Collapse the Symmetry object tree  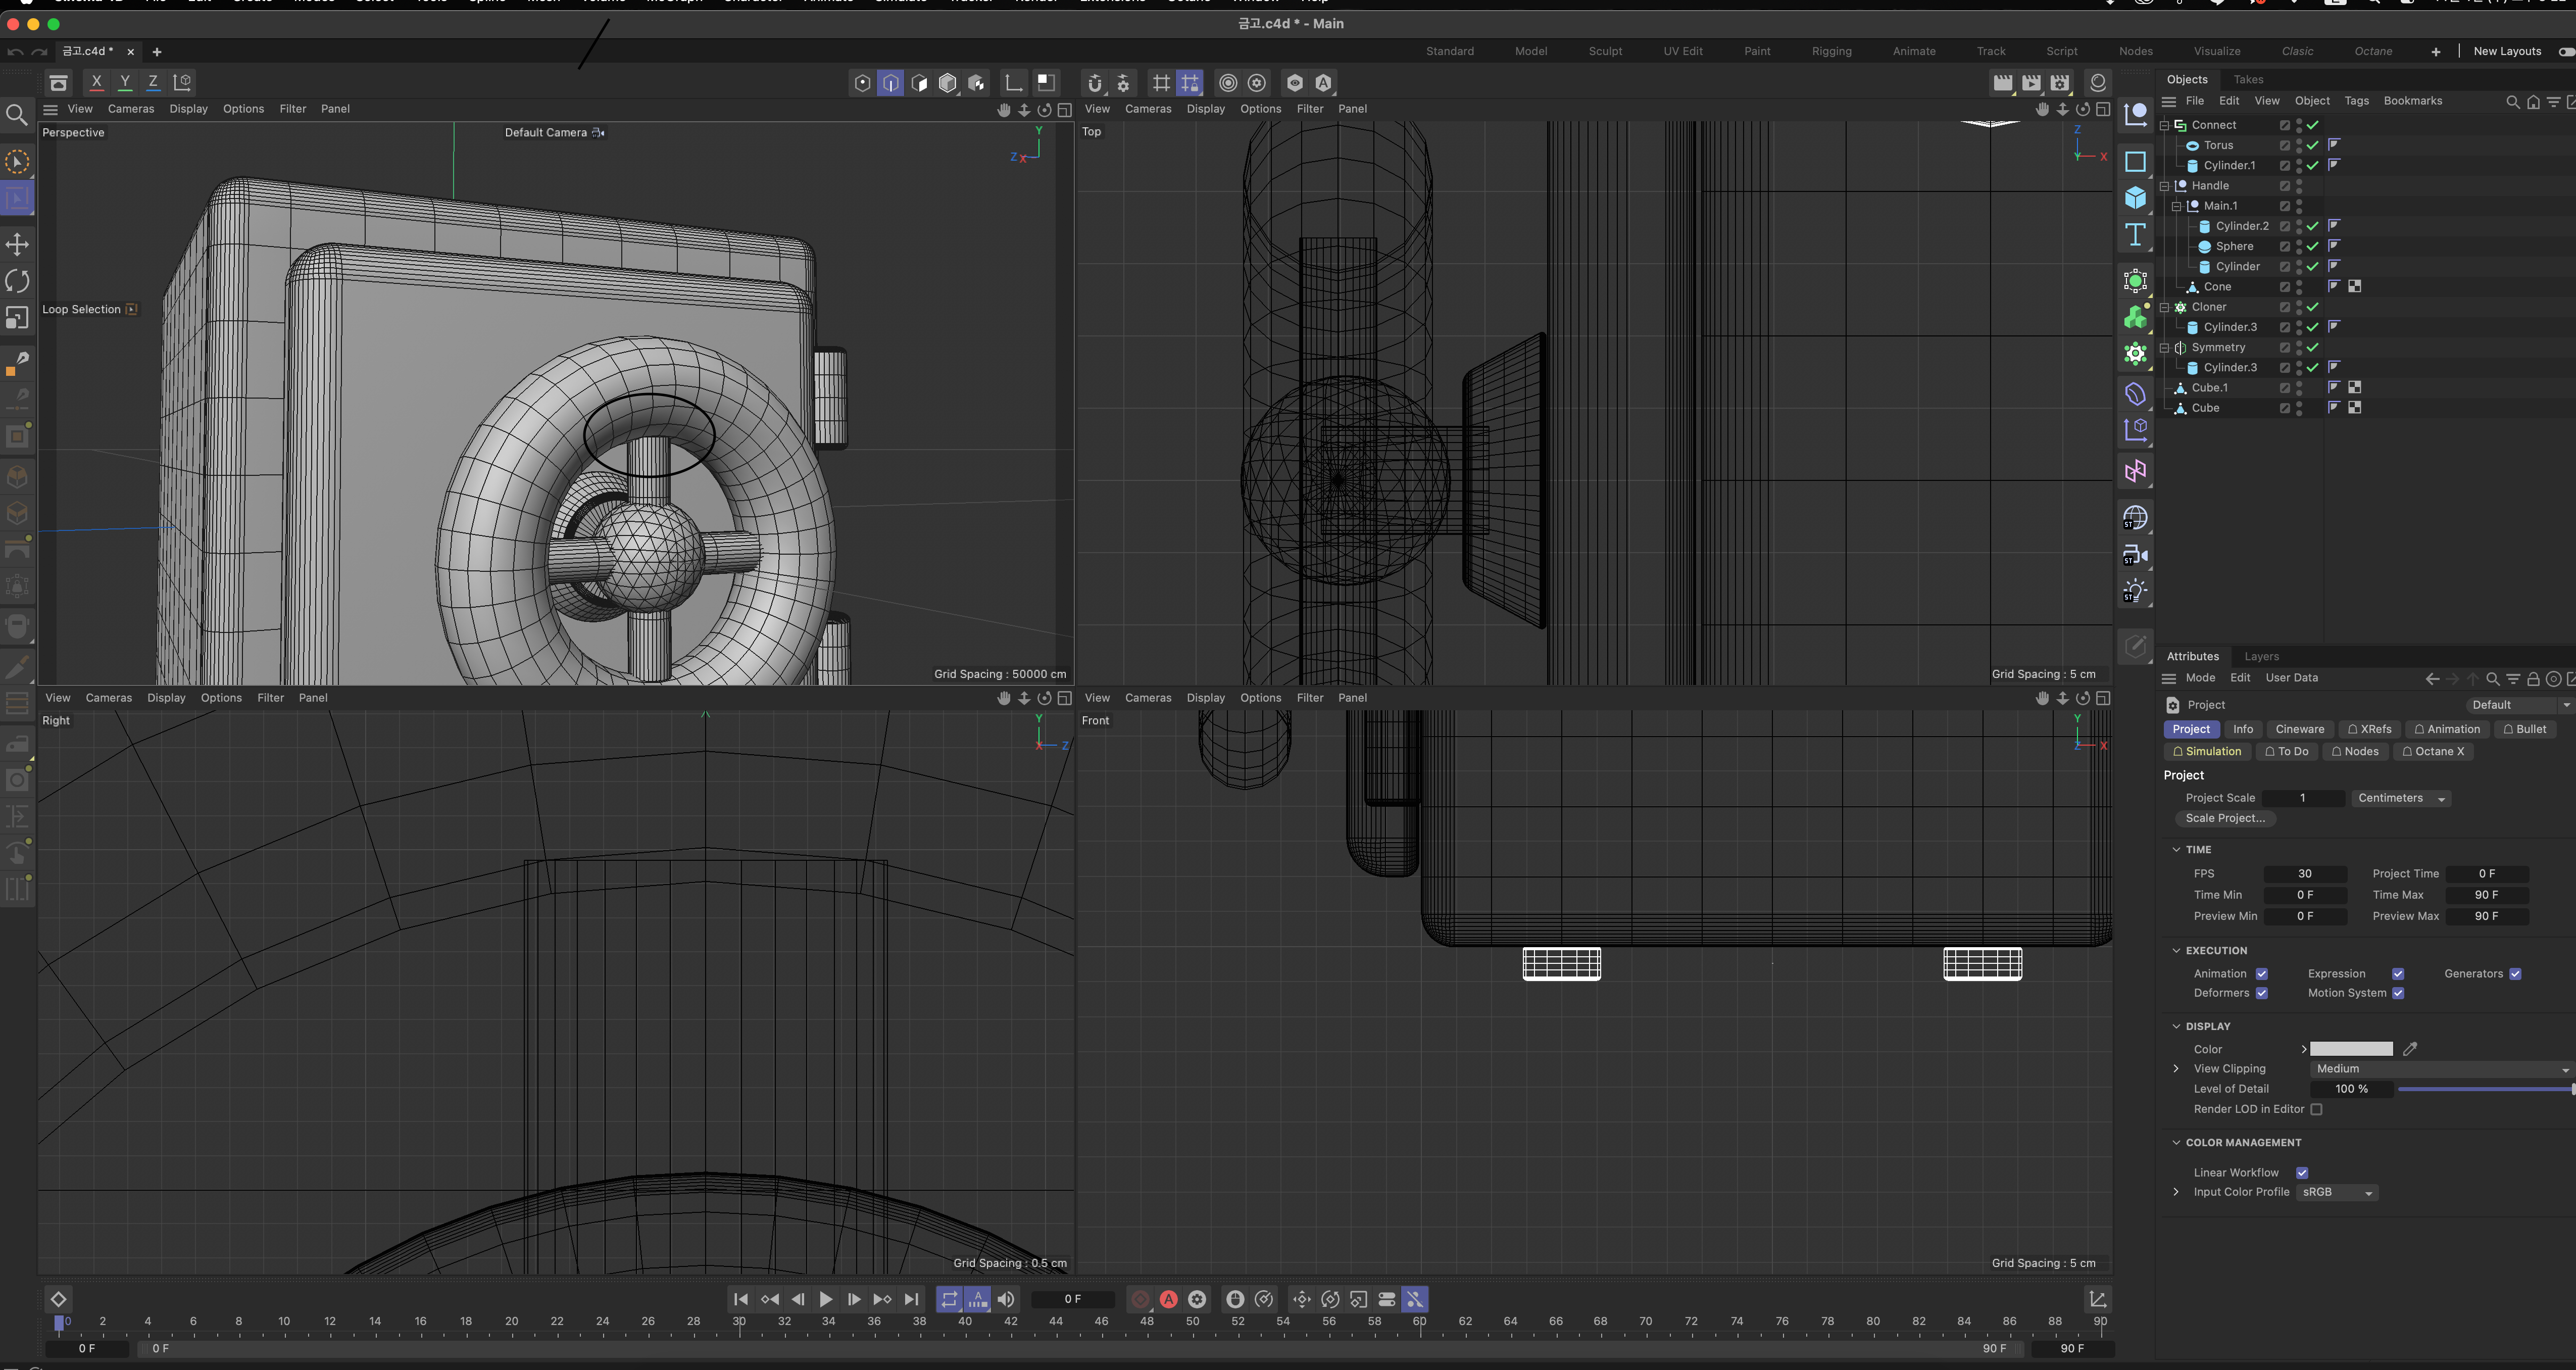pos(2165,348)
